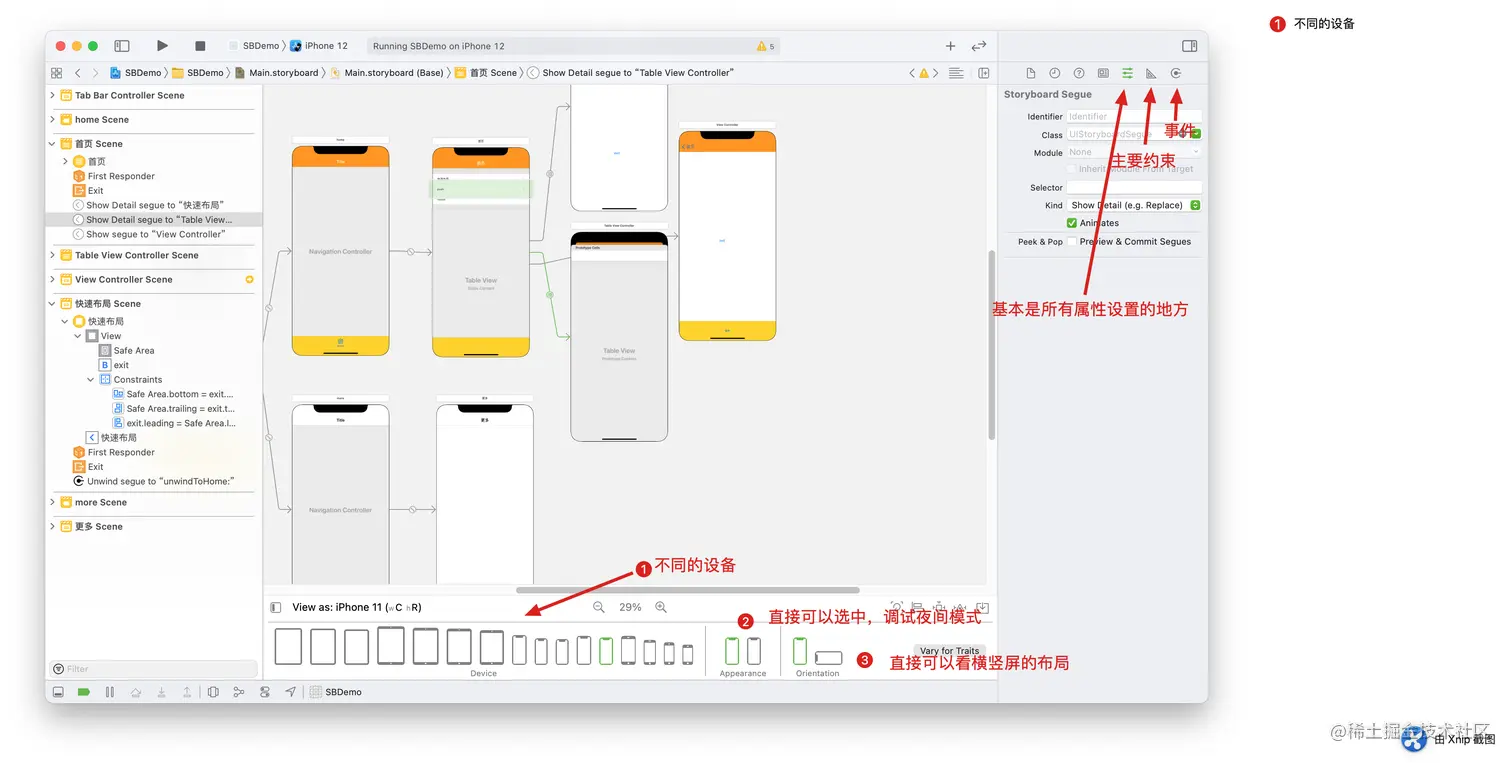
Task: Expand home Scene disclosure triangle
Action: pos(53,119)
